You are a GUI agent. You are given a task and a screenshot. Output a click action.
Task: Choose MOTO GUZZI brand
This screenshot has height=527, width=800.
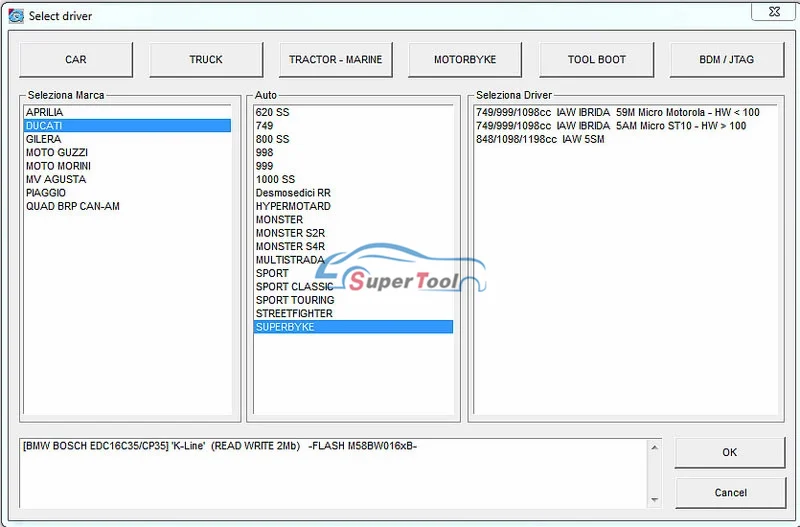click(127, 152)
